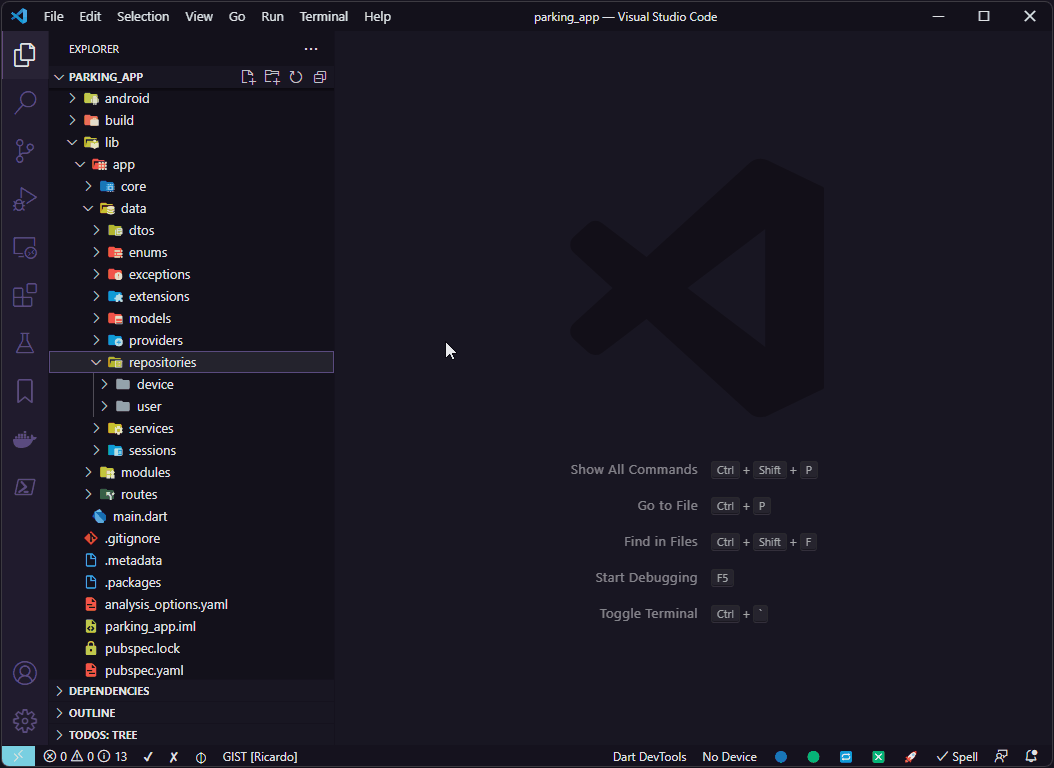Open the Terminal menu
This screenshot has height=768, width=1054.
(x=324, y=17)
